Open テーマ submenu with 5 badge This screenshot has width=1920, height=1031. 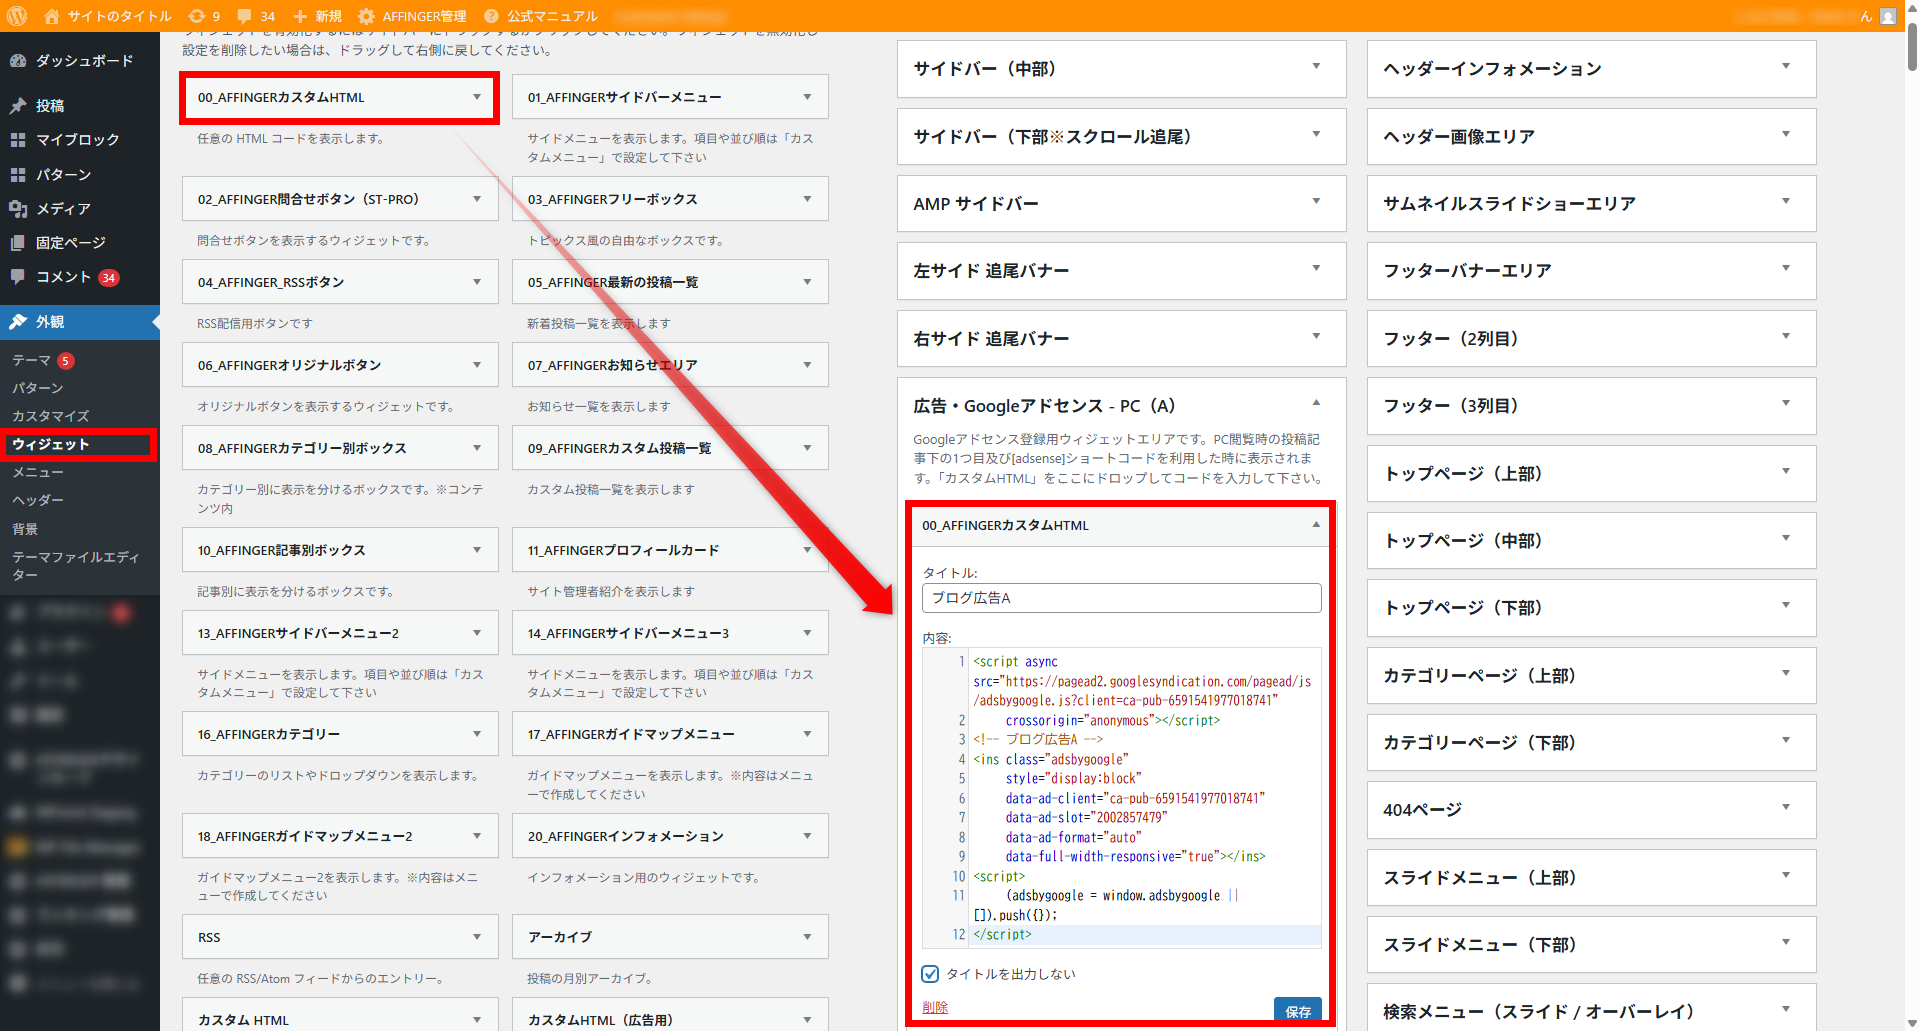click(x=43, y=360)
